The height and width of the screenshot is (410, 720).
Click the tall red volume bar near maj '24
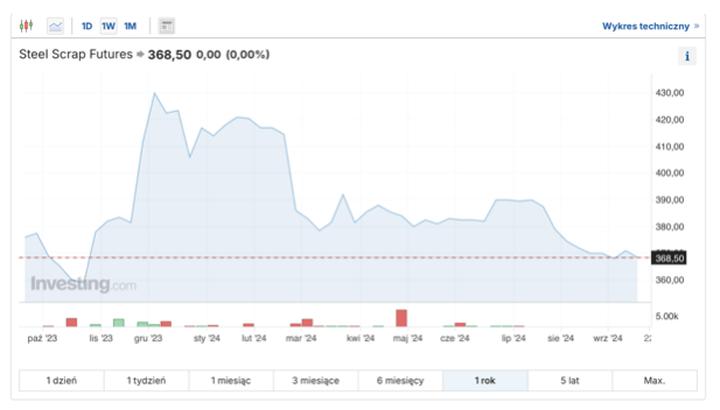click(401, 318)
